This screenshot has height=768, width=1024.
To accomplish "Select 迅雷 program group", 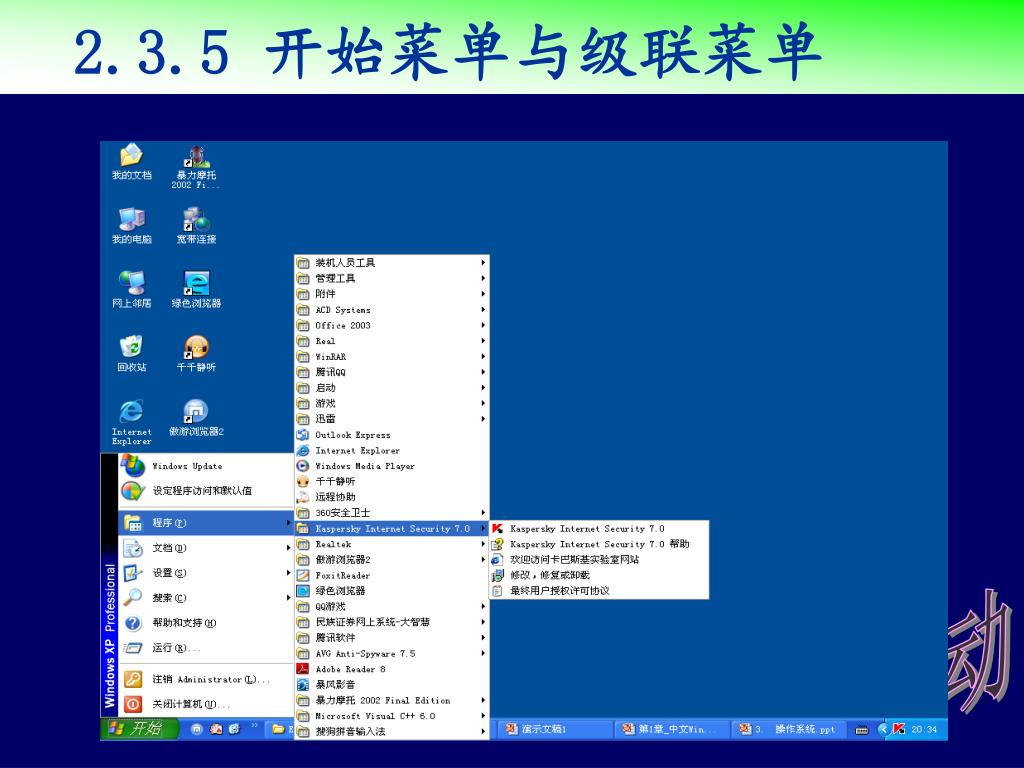I will point(392,419).
